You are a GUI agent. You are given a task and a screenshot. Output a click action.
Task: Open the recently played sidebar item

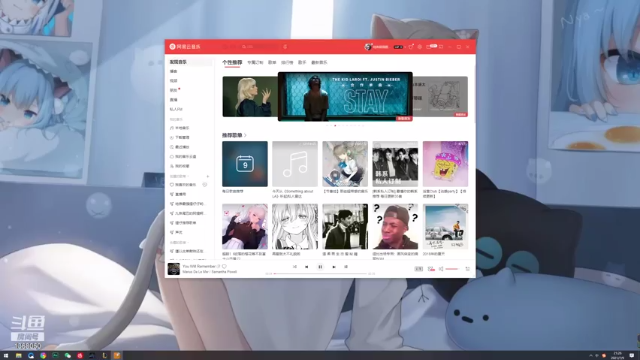[180, 147]
